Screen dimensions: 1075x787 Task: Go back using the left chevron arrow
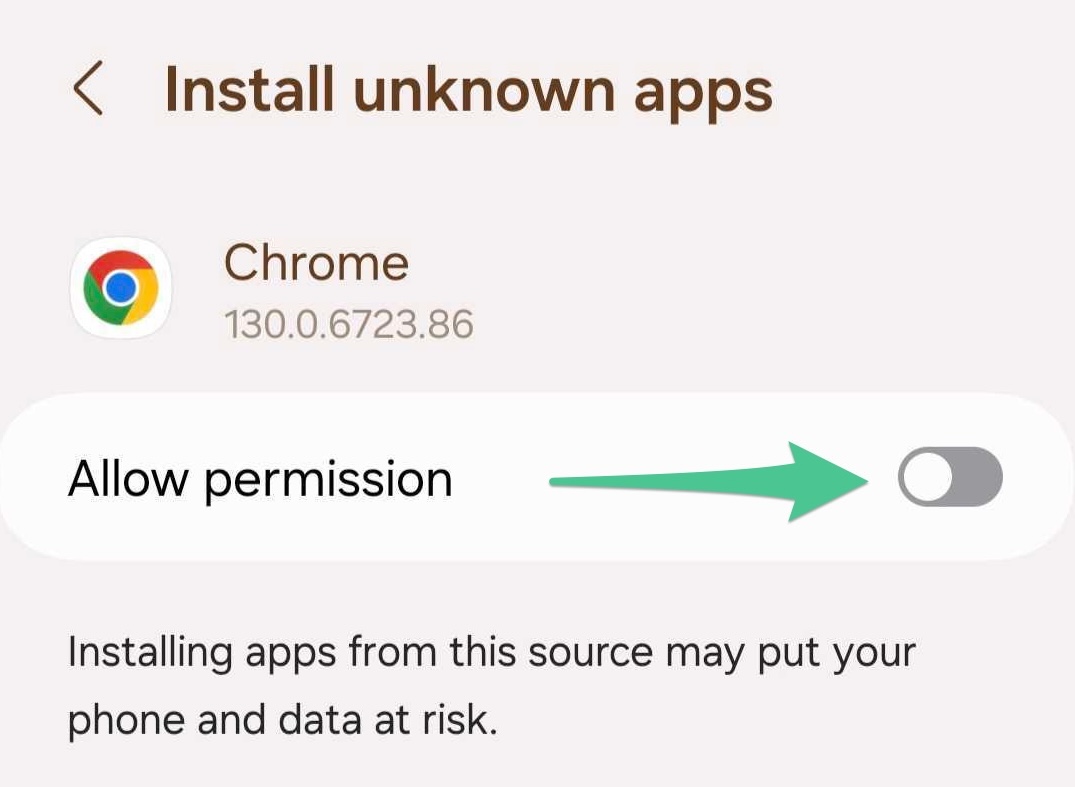click(88, 88)
